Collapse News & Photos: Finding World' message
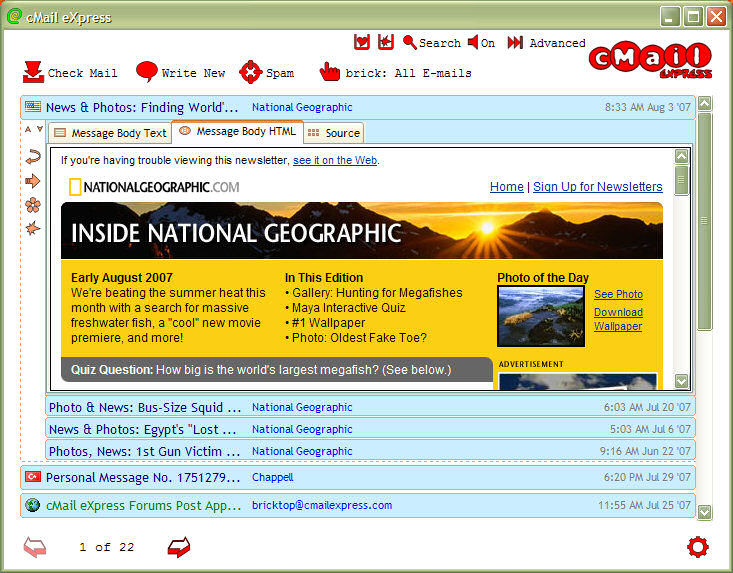 click(358, 107)
